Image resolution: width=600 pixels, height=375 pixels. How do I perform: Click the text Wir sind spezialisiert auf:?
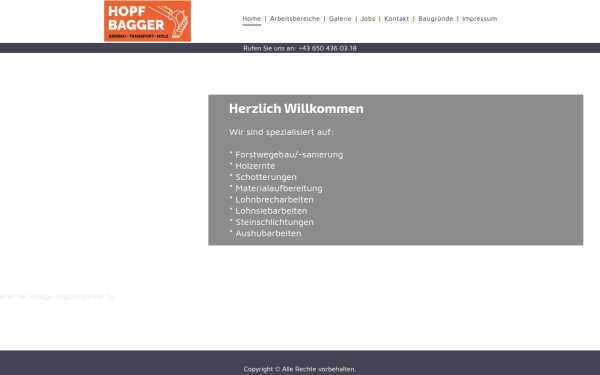coord(281,132)
